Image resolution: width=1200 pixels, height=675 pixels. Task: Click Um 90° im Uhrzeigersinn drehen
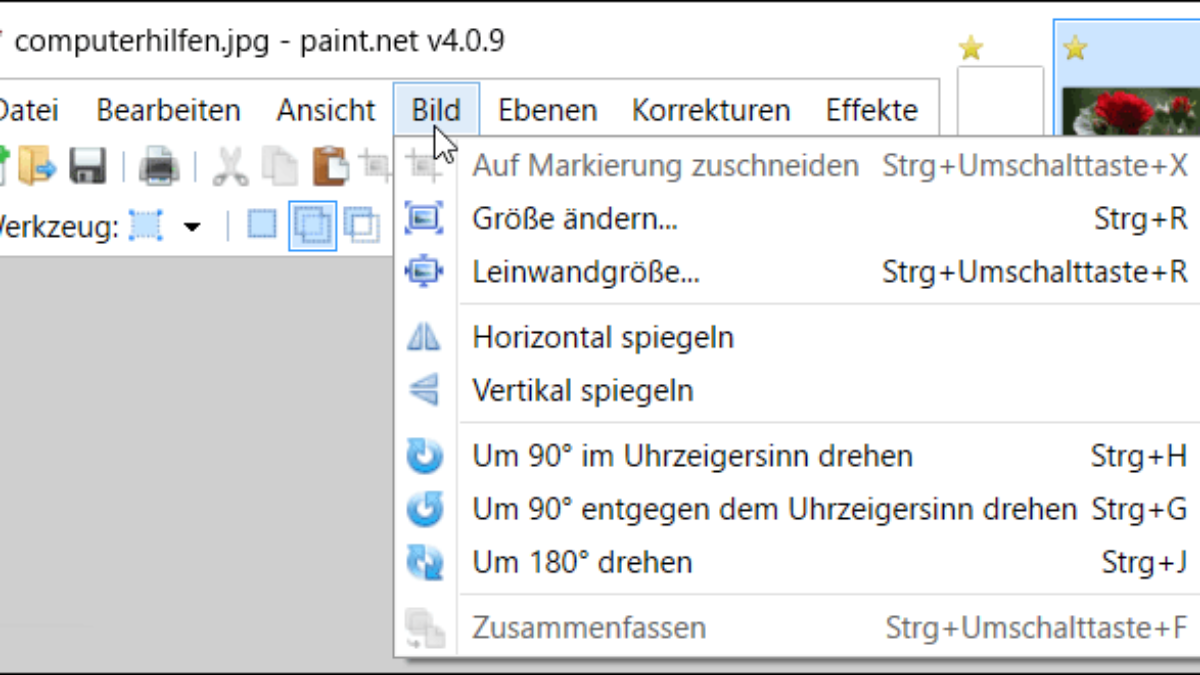click(x=796, y=457)
